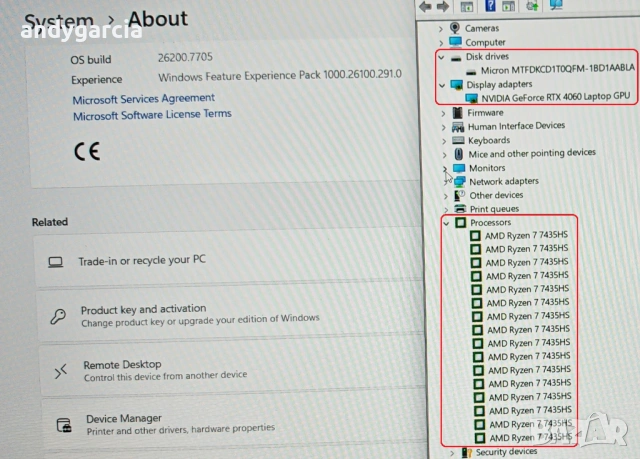The height and width of the screenshot is (459, 640).
Task: Expand the Network adapters category
Action: [x=443, y=182]
